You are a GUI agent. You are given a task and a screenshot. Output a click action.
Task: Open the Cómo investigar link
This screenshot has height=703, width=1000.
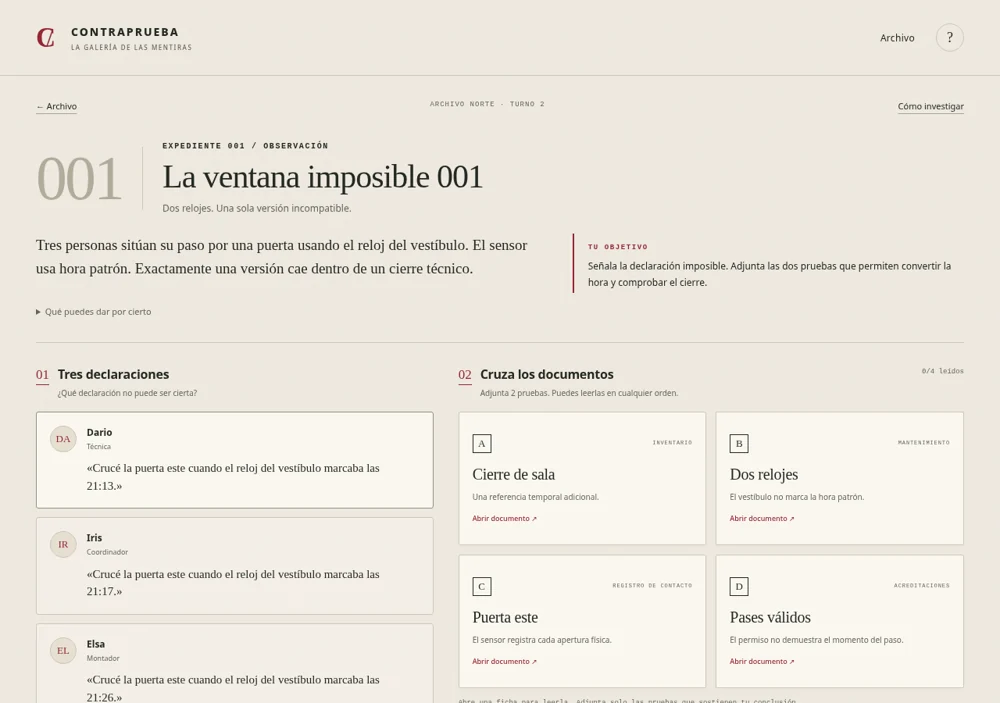930,107
